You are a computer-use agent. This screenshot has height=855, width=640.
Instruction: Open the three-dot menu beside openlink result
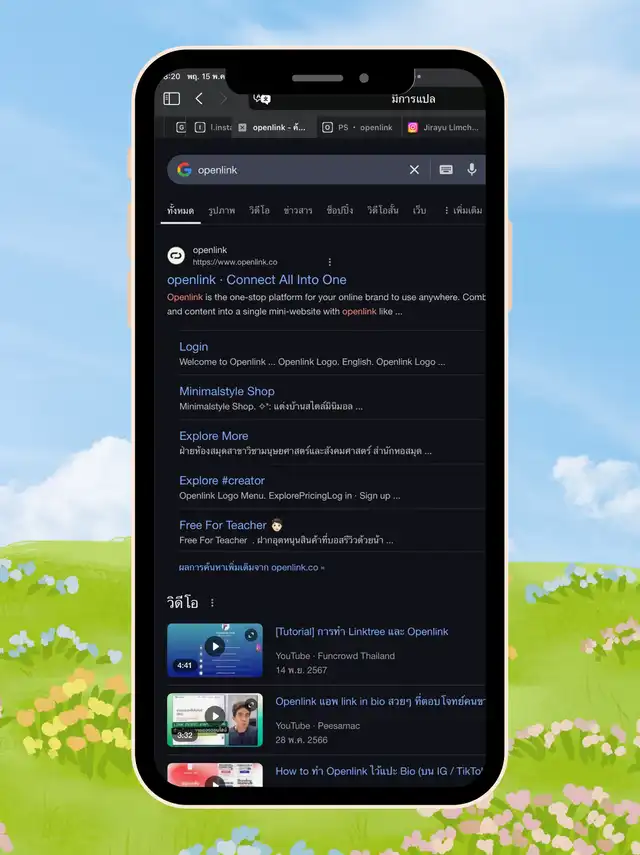click(329, 262)
